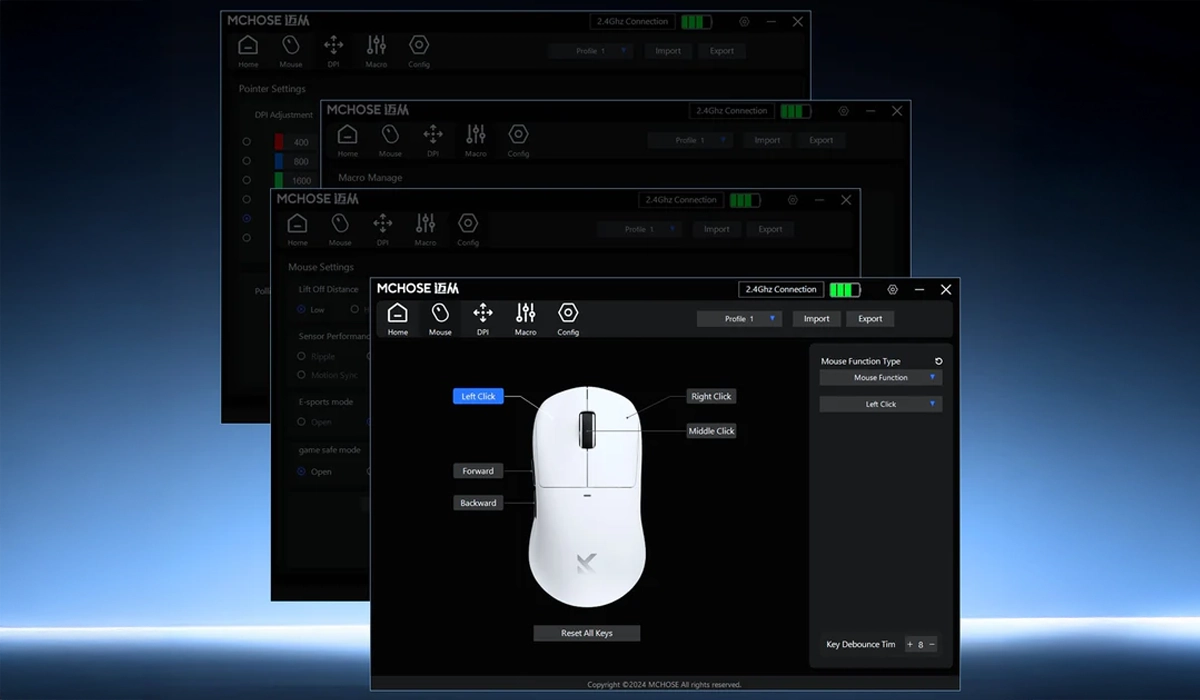Viewport: 1200px width, 700px height.
Task: Reset Mouse Function Type with the refresh icon
Action: 938,361
